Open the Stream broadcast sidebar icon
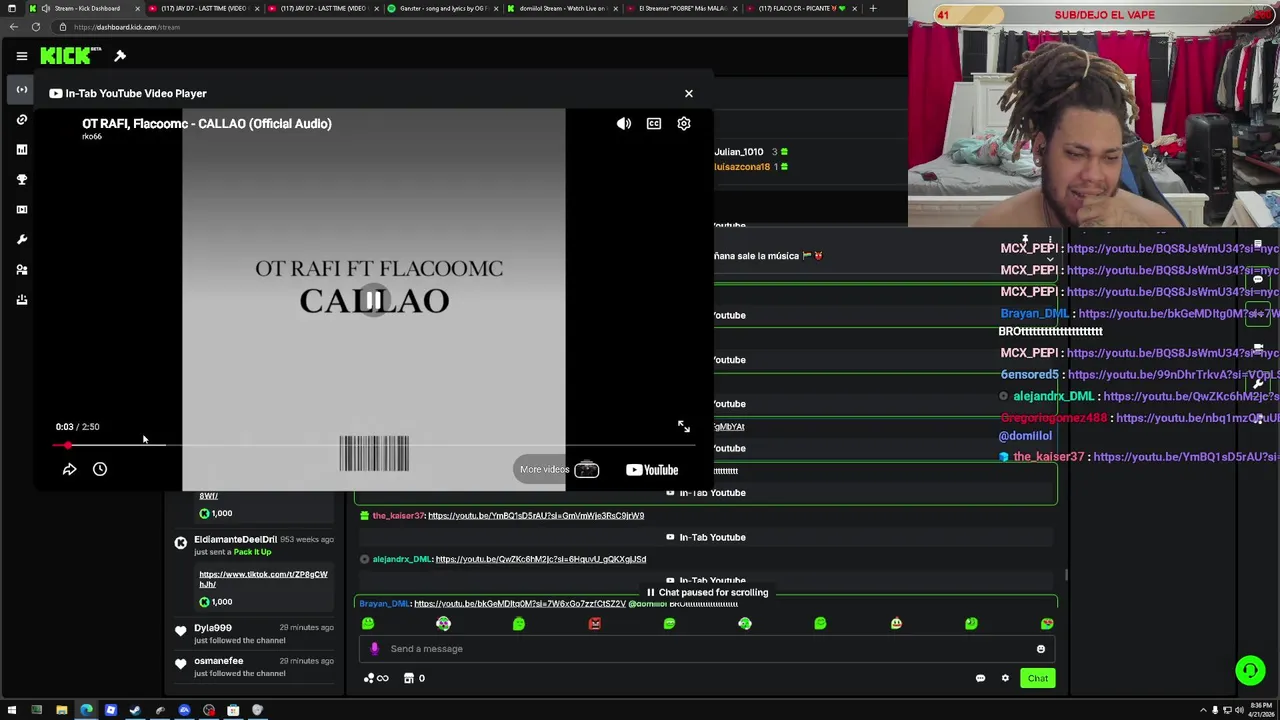 point(22,89)
